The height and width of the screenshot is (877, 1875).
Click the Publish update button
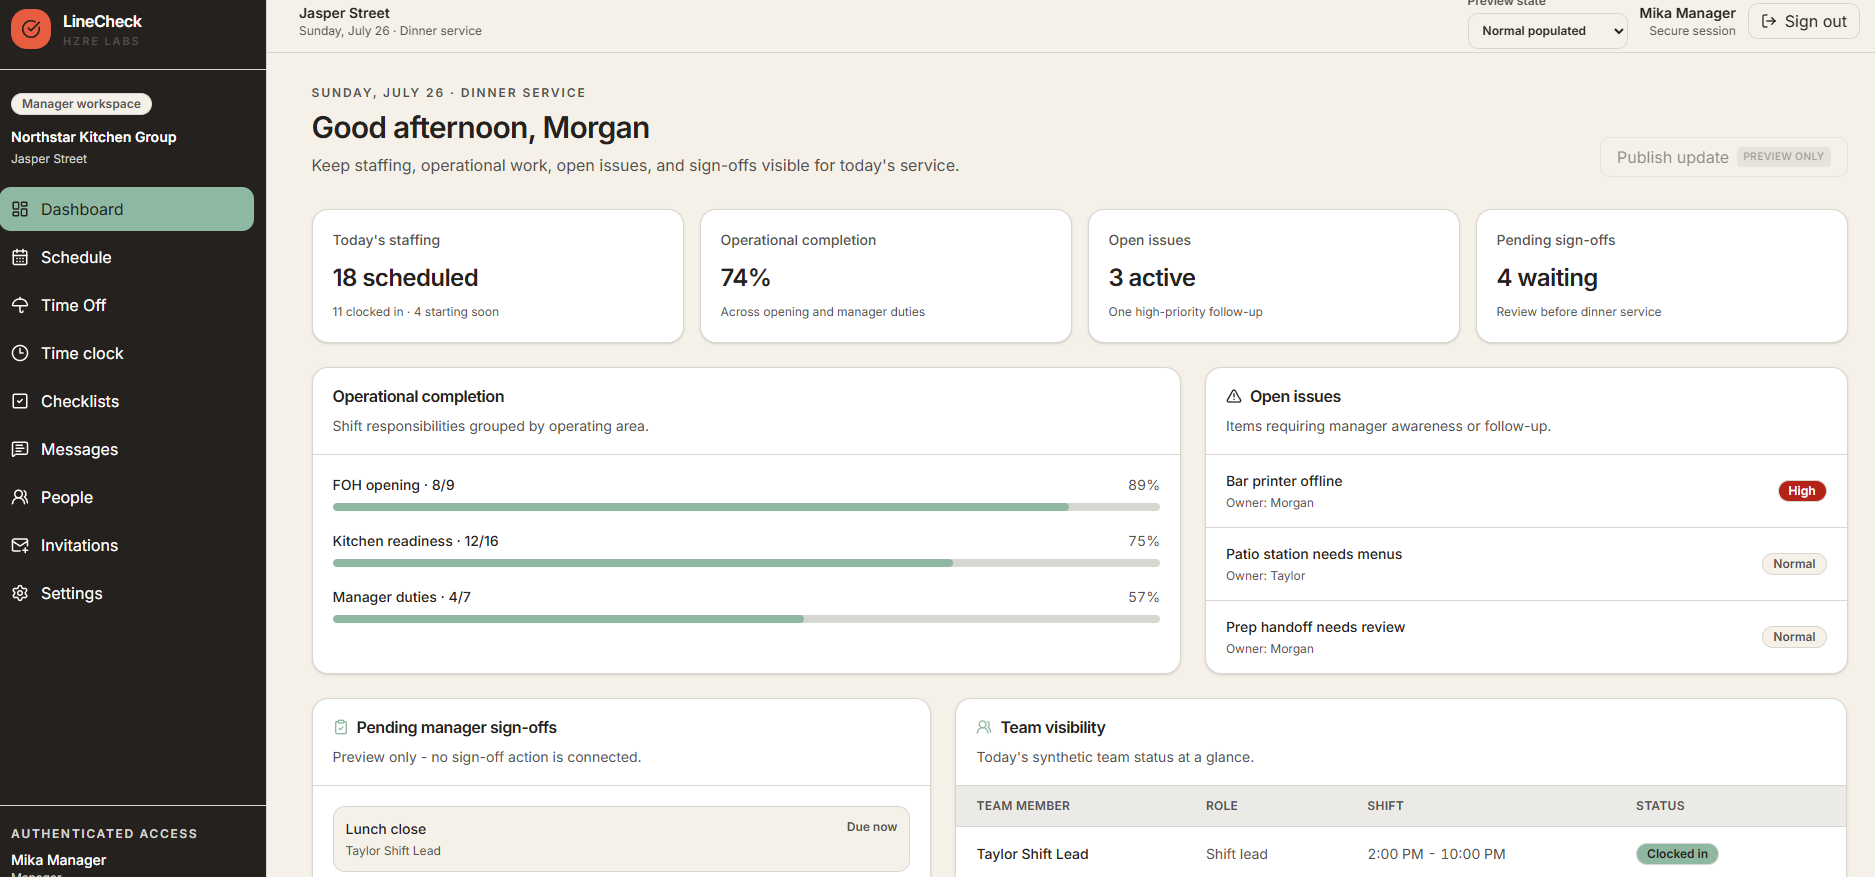point(1723,157)
